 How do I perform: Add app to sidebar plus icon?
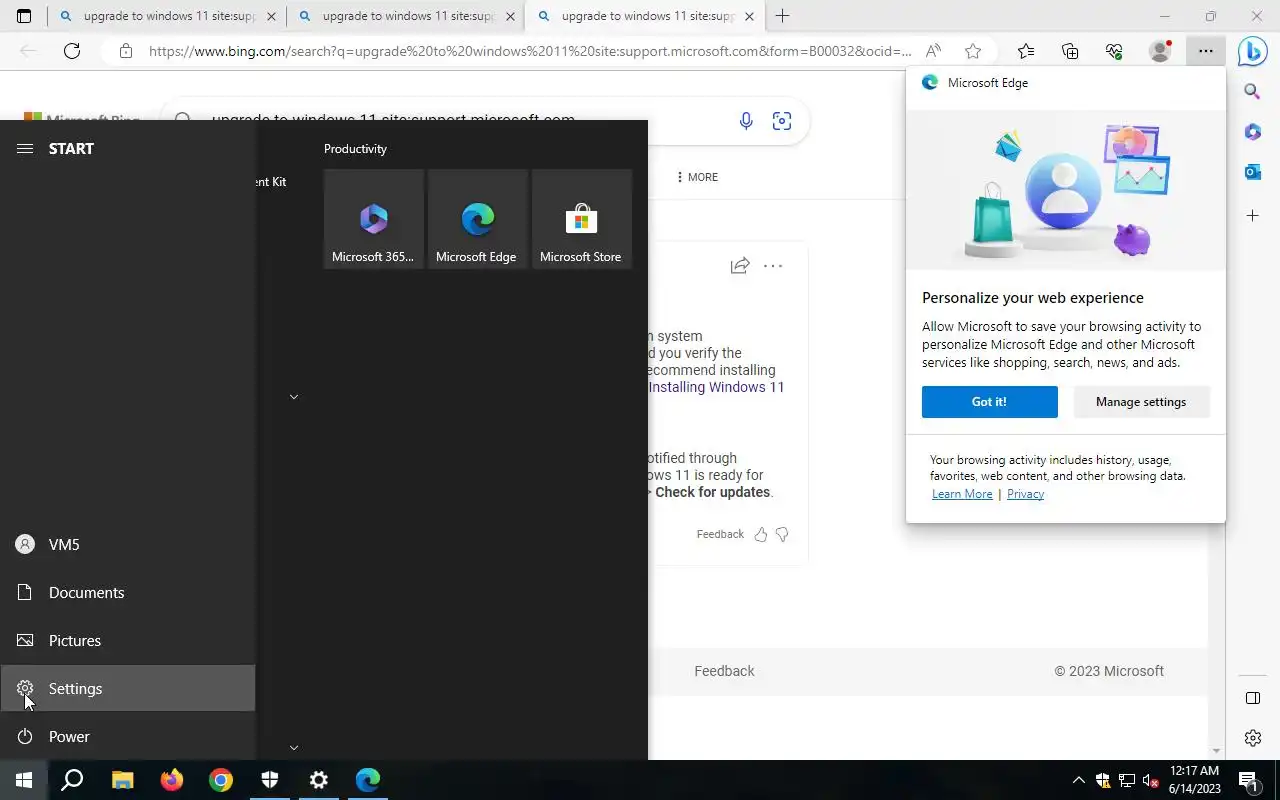[1252, 215]
